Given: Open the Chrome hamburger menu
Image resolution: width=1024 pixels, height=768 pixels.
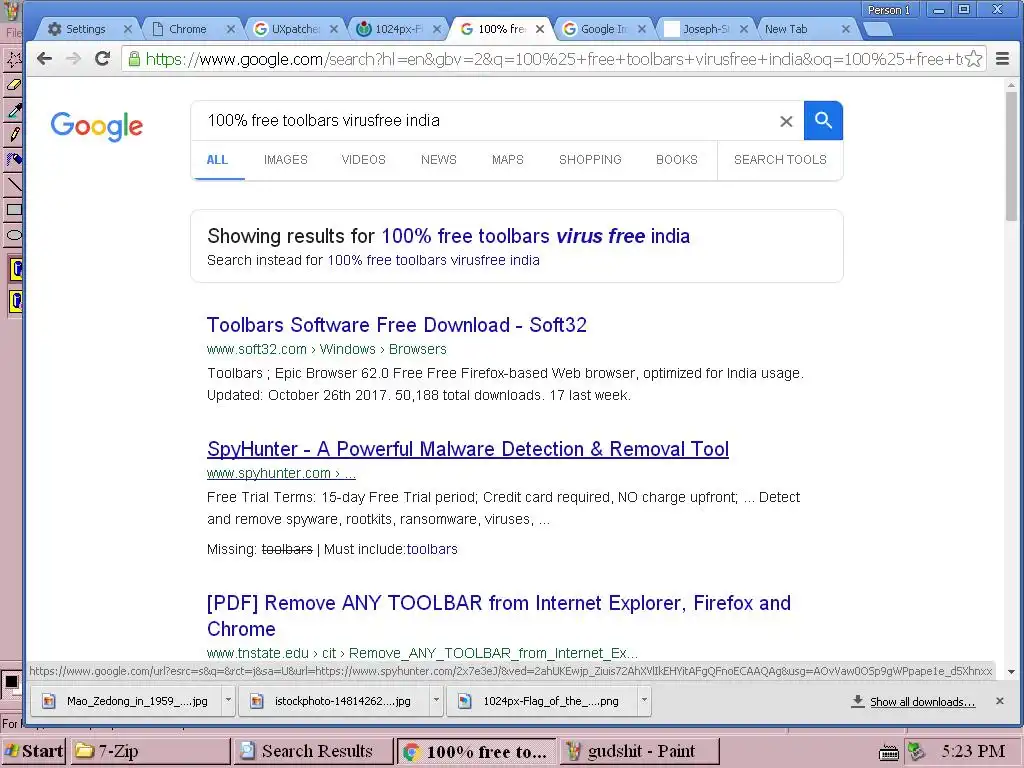Looking at the screenshot, I should tap(1002, 59).
